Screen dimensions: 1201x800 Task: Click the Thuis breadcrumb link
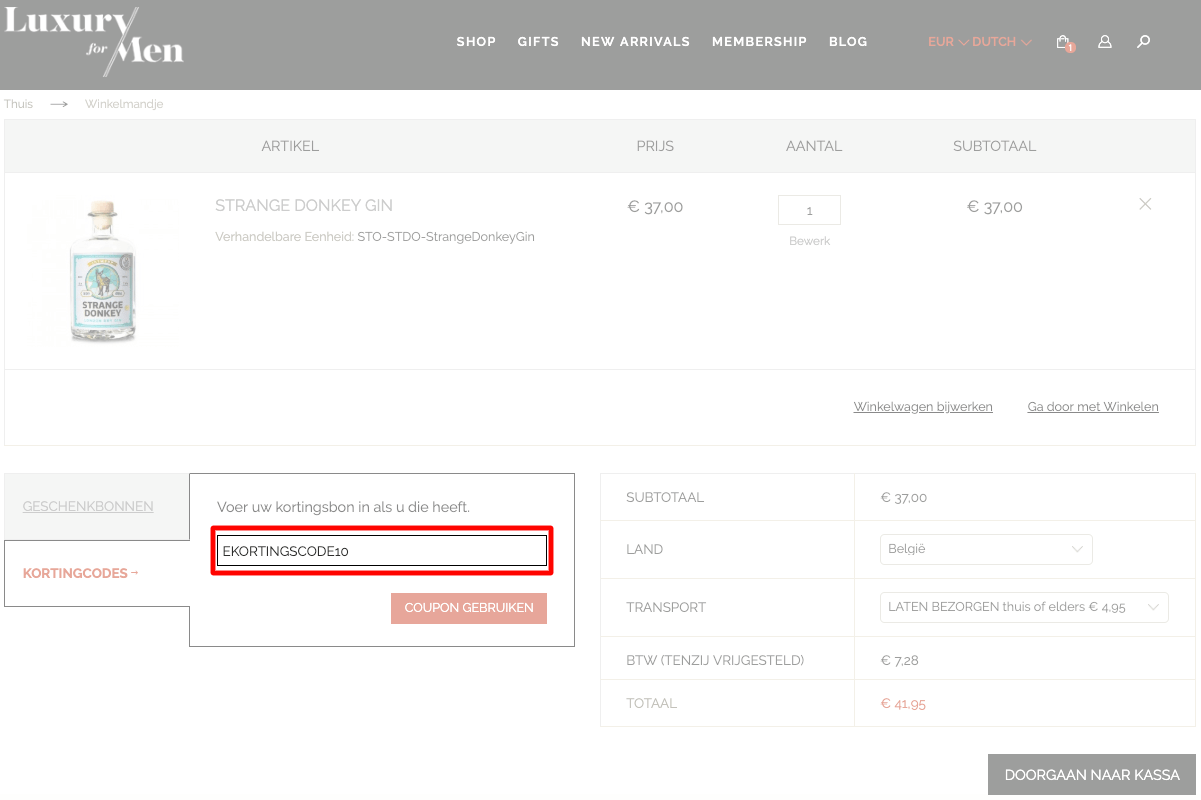(x=18, y=104)
